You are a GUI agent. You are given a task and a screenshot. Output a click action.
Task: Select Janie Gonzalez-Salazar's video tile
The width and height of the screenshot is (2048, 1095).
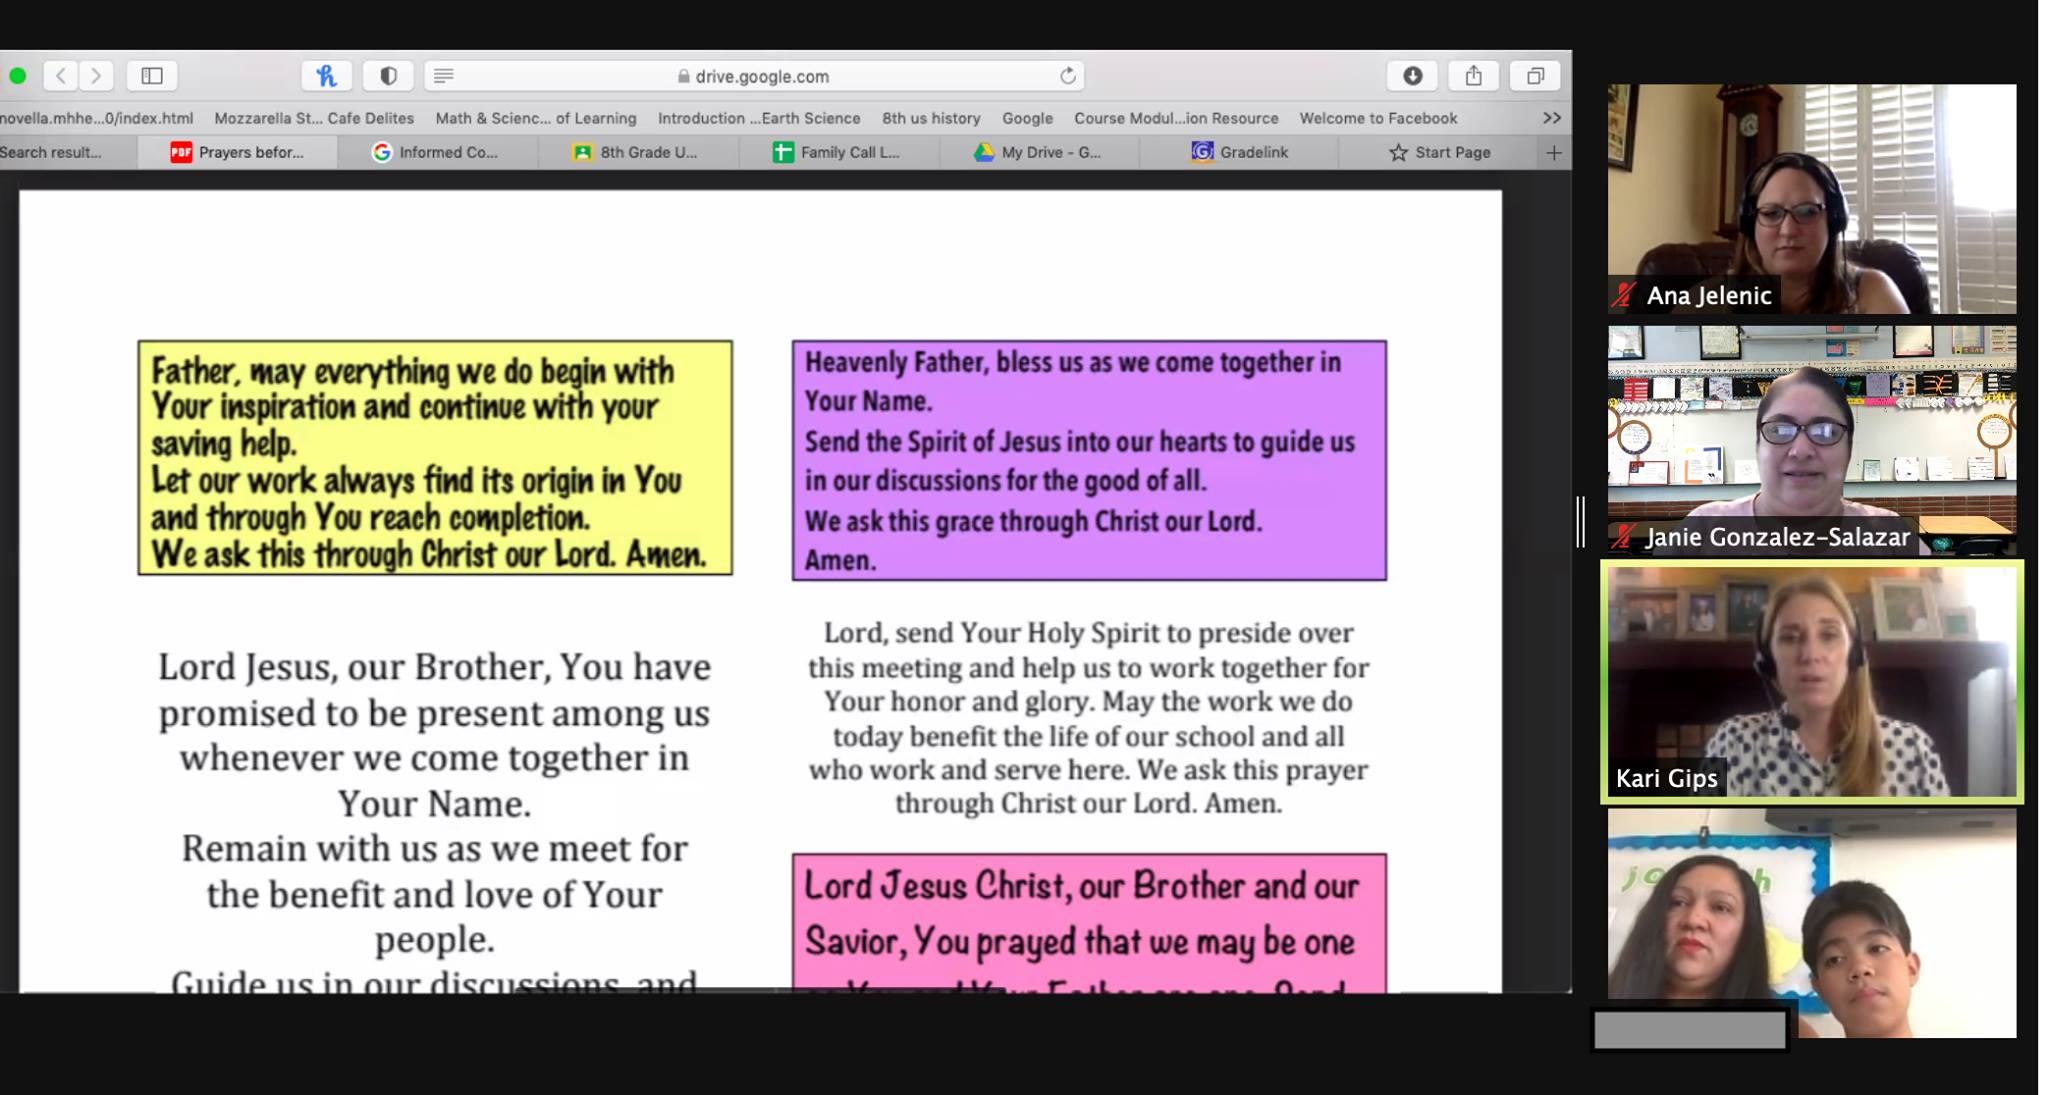pos(1812,440)
